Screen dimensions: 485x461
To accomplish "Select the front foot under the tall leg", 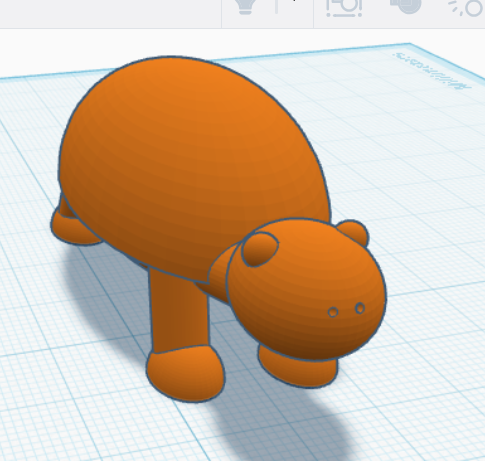I will click(x=186, y=373).
